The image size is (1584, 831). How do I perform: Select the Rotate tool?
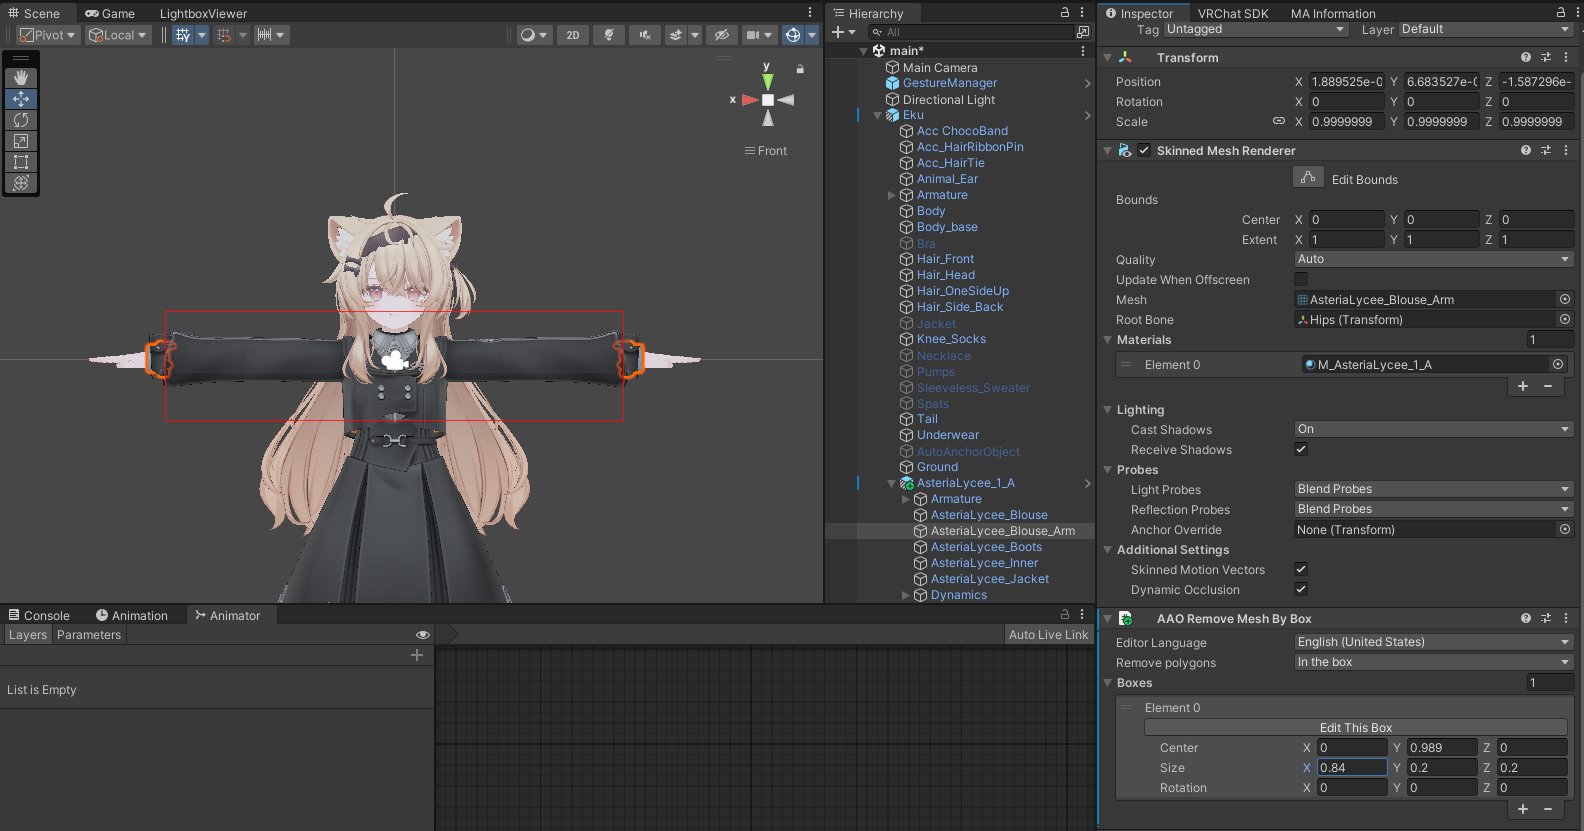point(20,120)
